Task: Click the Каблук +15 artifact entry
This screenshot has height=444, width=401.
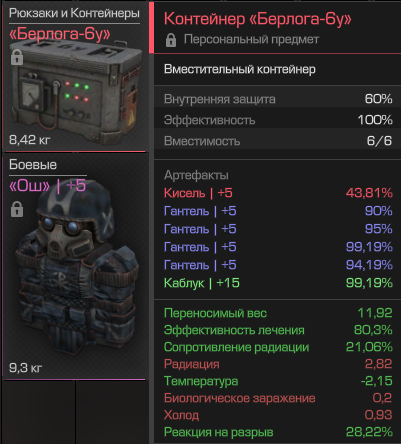Action: (x=278, y=283)
